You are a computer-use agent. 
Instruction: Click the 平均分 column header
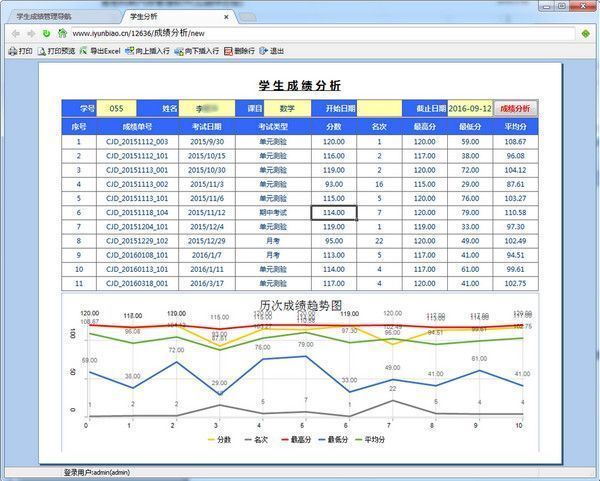point(515,127)
